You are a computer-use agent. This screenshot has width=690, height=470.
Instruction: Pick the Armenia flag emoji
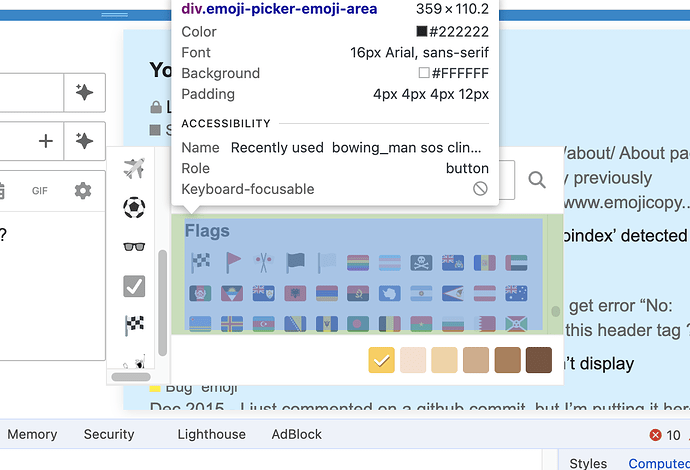(327, 294)
